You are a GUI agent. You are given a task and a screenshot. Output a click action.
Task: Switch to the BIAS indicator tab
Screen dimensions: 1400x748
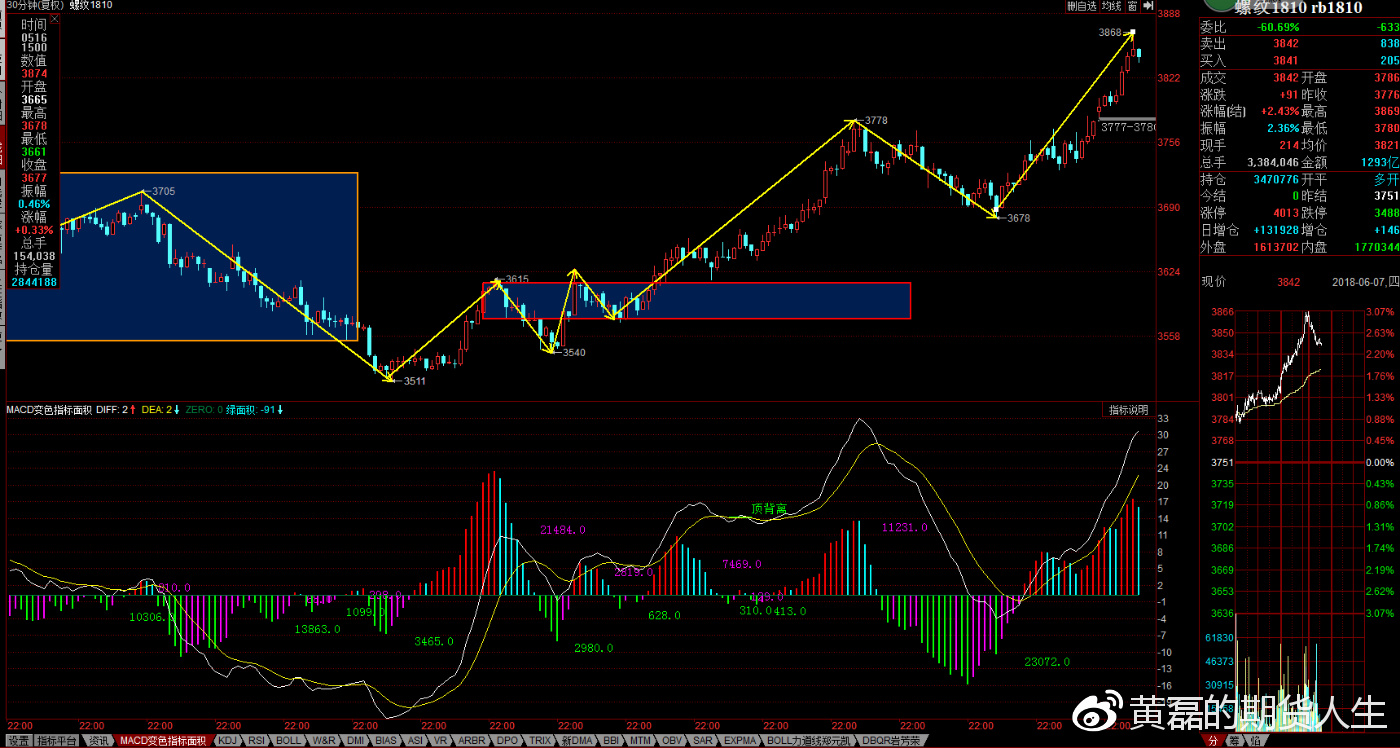click(386, 741)
